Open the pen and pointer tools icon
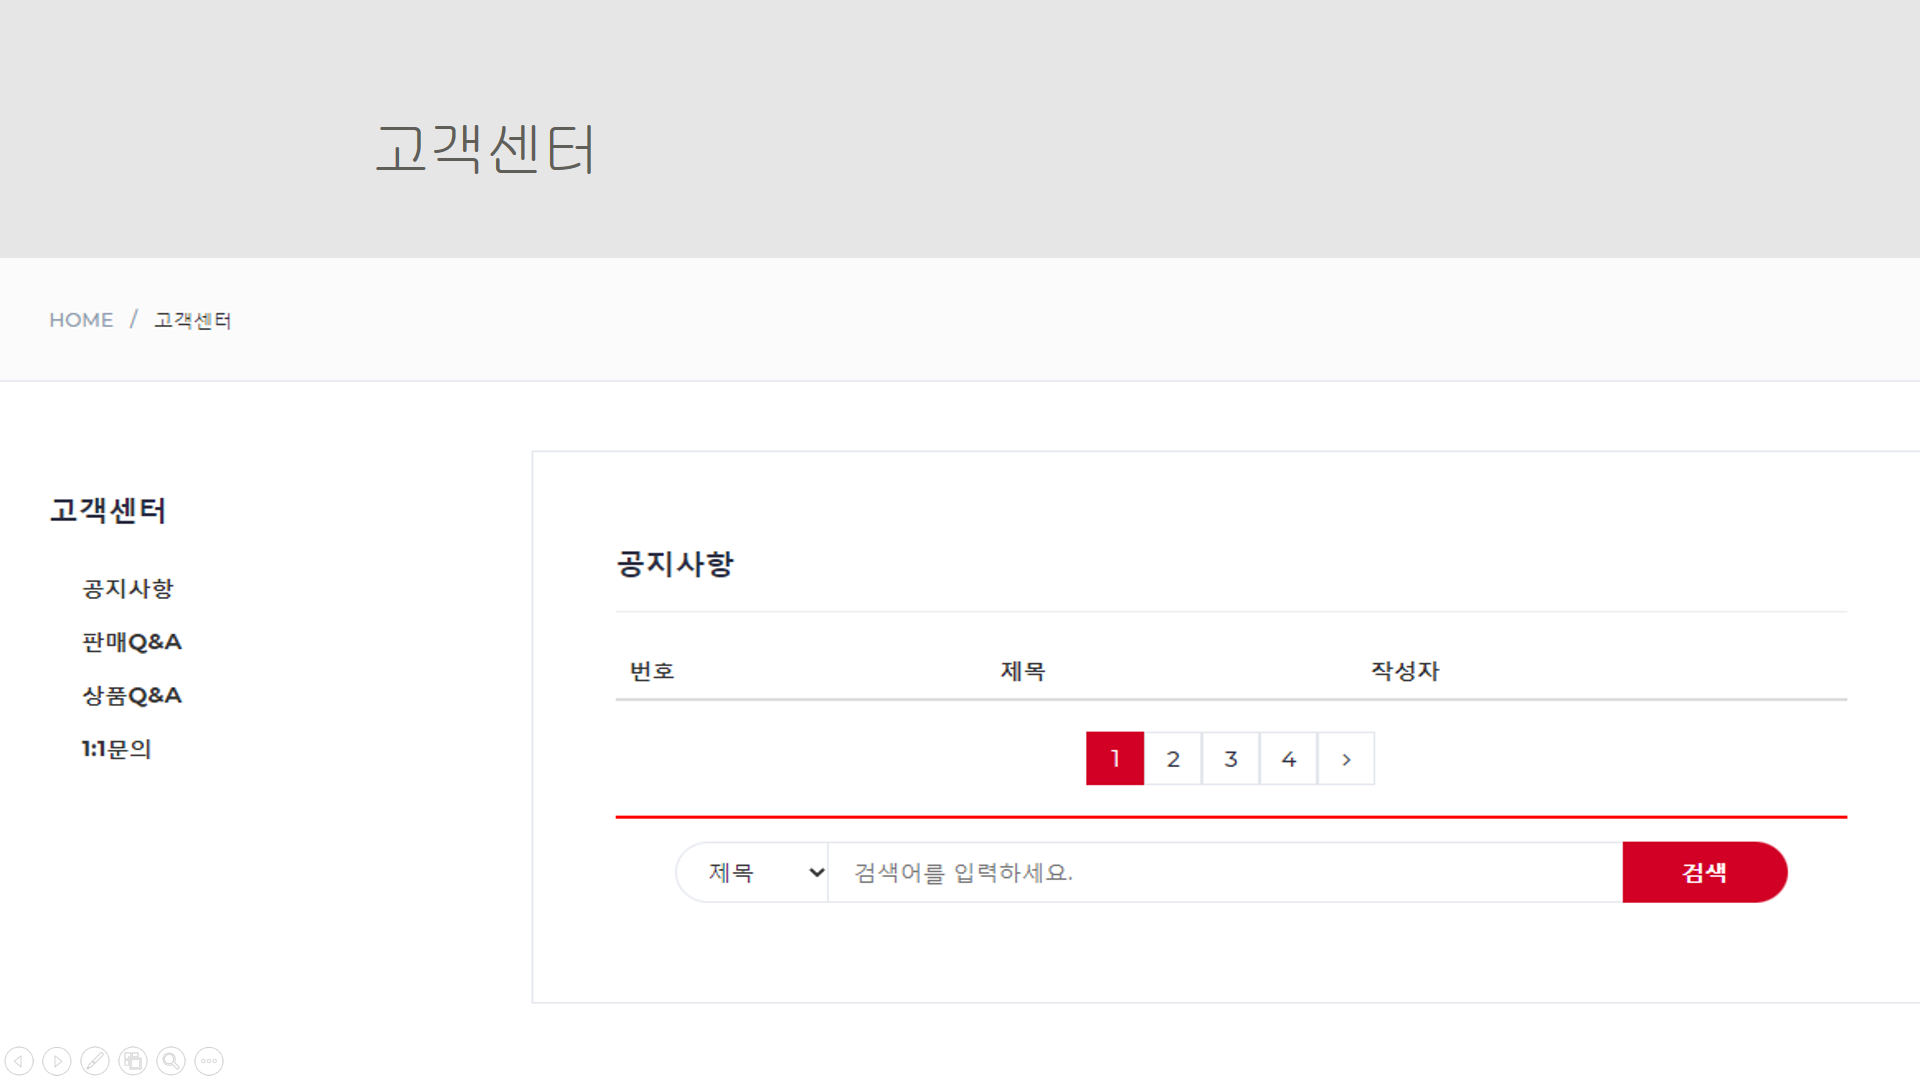The width and height of the screenshot is (1920, 1080). click(95, 1061)
